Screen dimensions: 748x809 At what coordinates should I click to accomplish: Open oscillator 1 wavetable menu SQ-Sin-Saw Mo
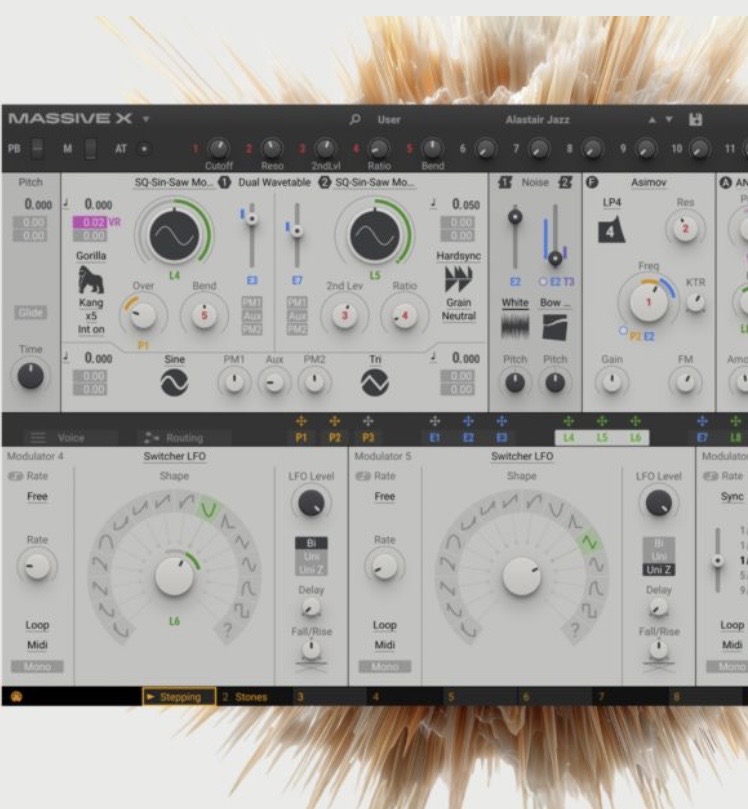173,182
